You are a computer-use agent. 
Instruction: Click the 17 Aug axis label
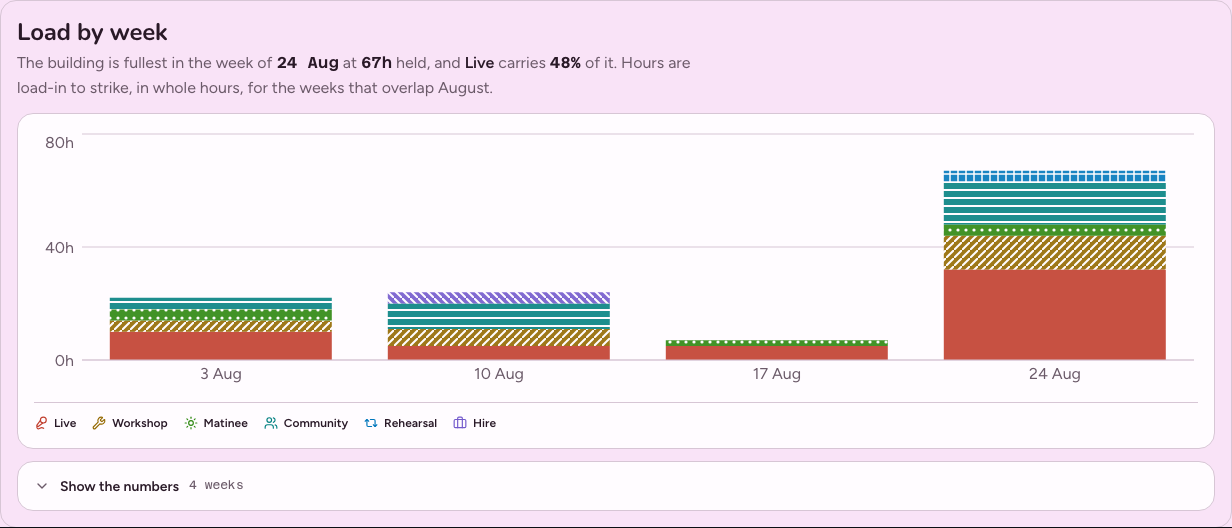[777, 374]
